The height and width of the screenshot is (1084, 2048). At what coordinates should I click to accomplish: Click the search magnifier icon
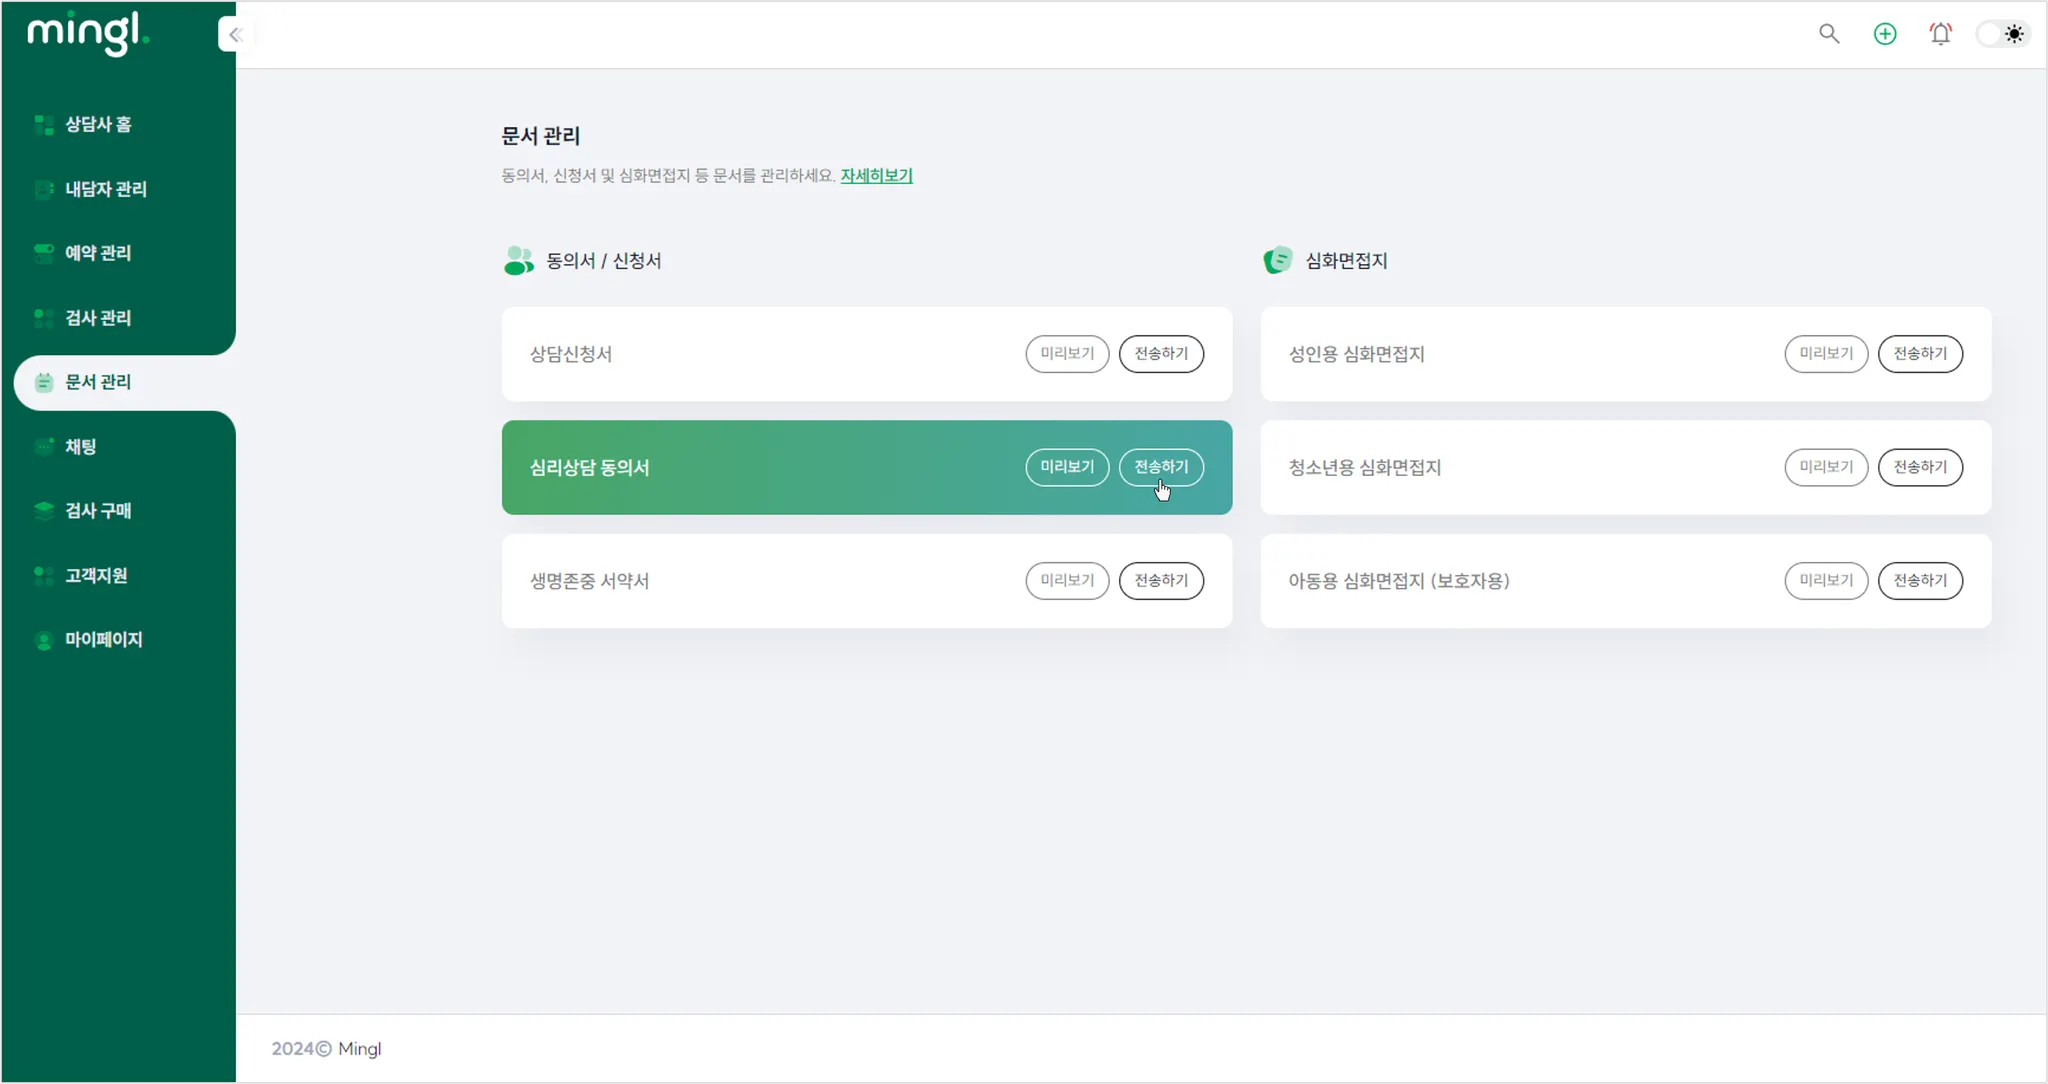pyautogui.click(x=1829, y=34)
